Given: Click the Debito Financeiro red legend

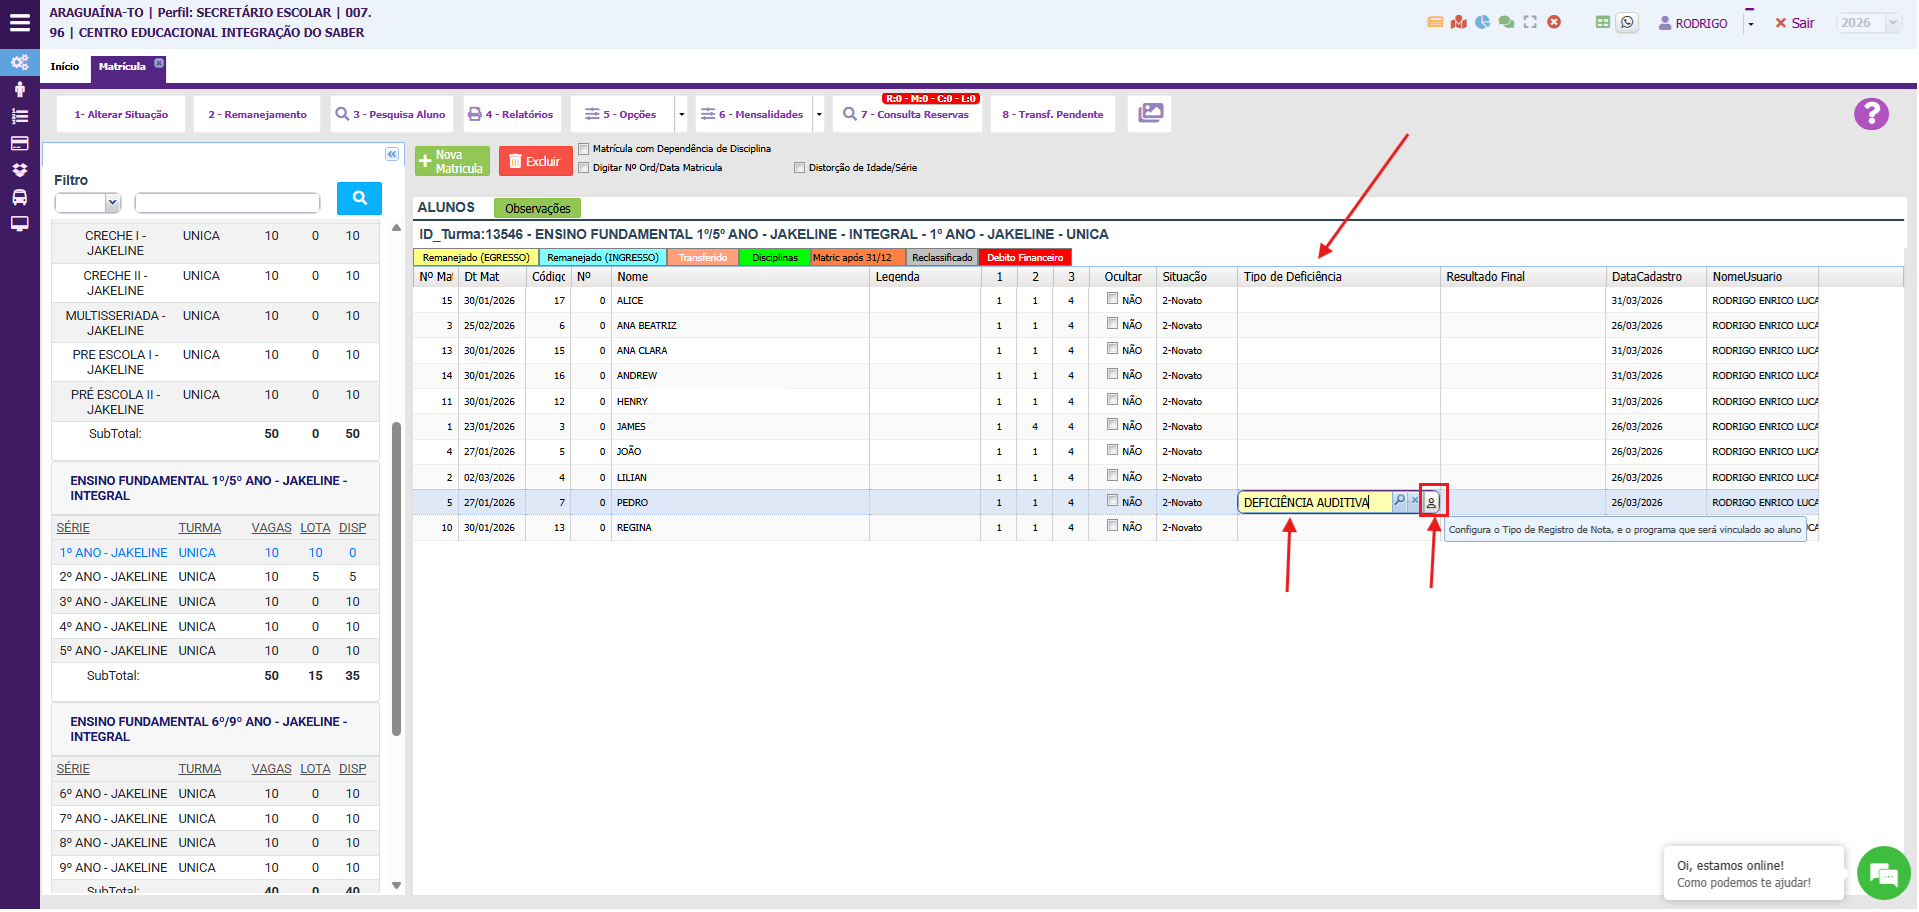Looking at the screenshot, I should (1024, 258).
